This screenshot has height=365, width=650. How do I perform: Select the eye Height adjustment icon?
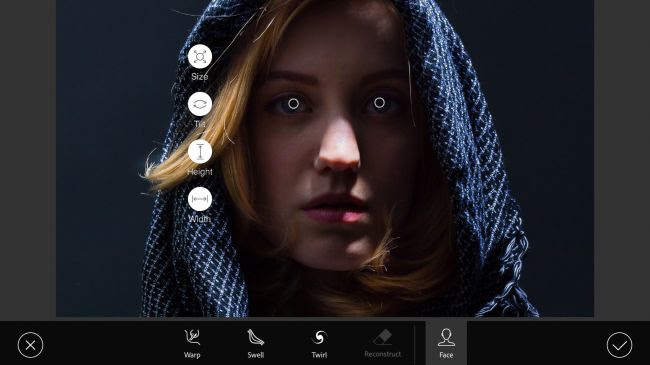[x=200, y=151]
